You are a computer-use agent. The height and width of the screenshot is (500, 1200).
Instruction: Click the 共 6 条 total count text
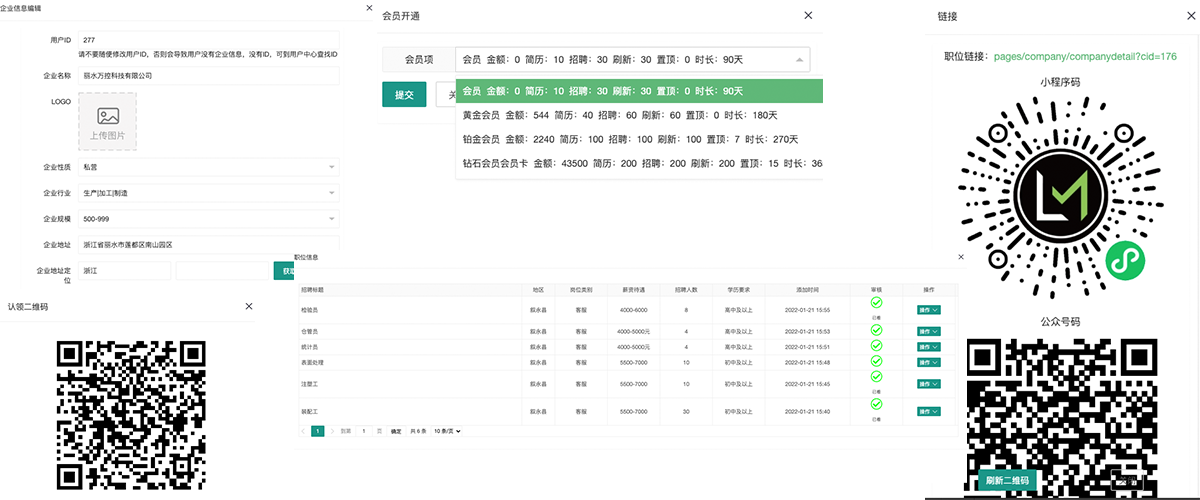click(419, 431)
